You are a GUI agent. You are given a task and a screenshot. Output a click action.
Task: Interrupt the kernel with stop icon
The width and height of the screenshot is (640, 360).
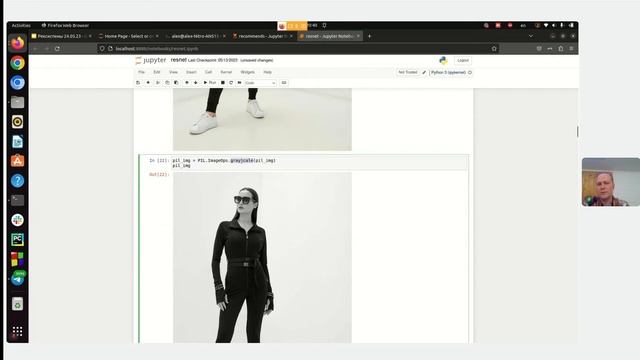[223, 83]
